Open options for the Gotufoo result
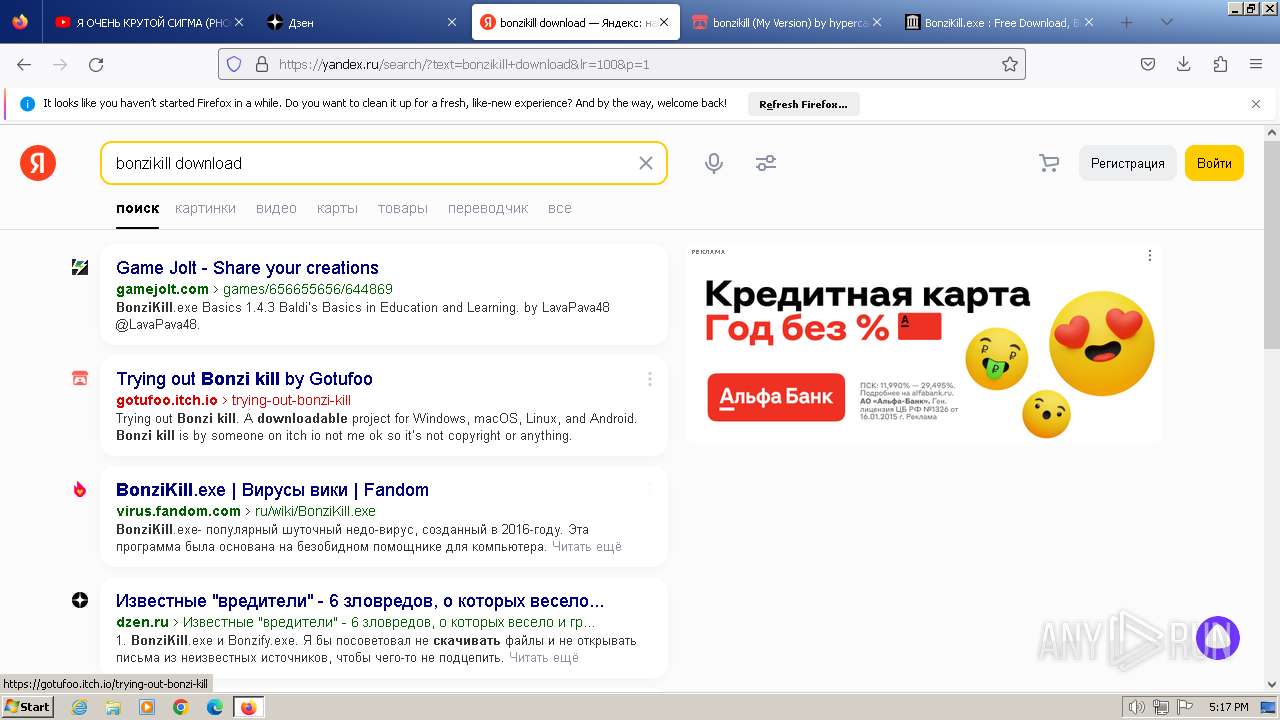The image size is (1280, 720). 650,379
